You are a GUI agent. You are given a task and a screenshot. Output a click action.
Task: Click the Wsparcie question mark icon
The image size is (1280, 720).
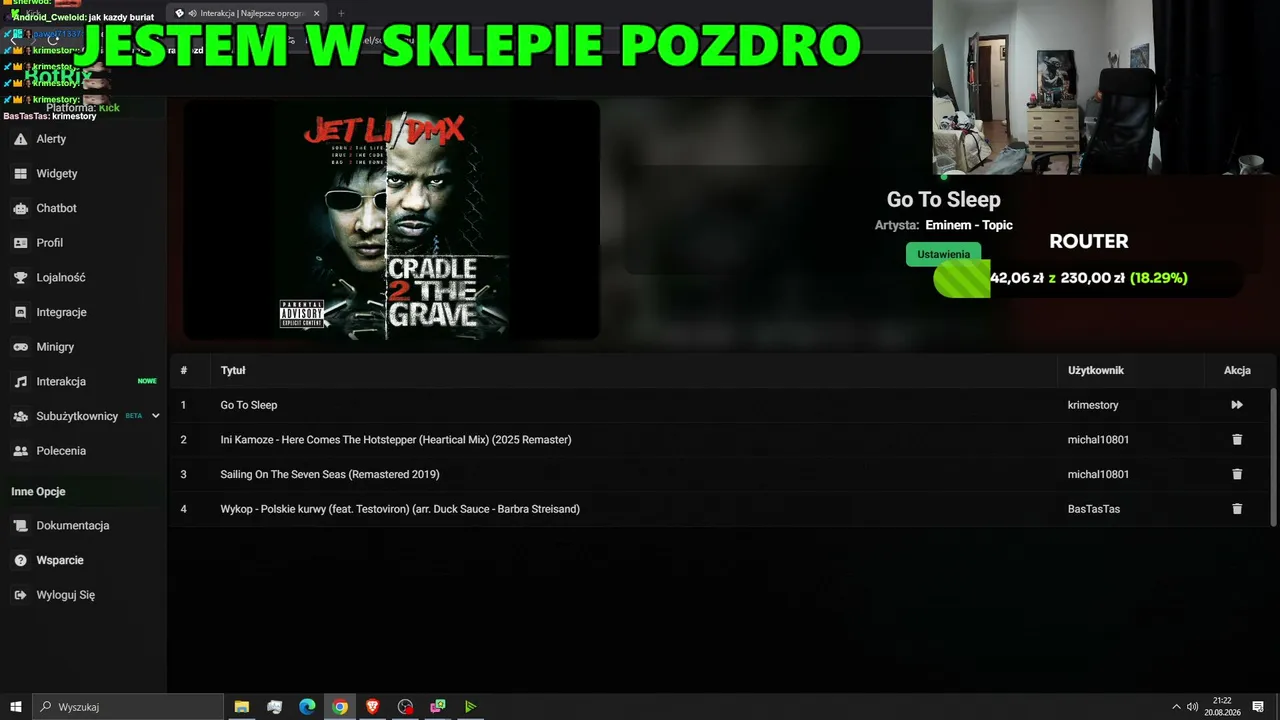(x=20, y=560)
